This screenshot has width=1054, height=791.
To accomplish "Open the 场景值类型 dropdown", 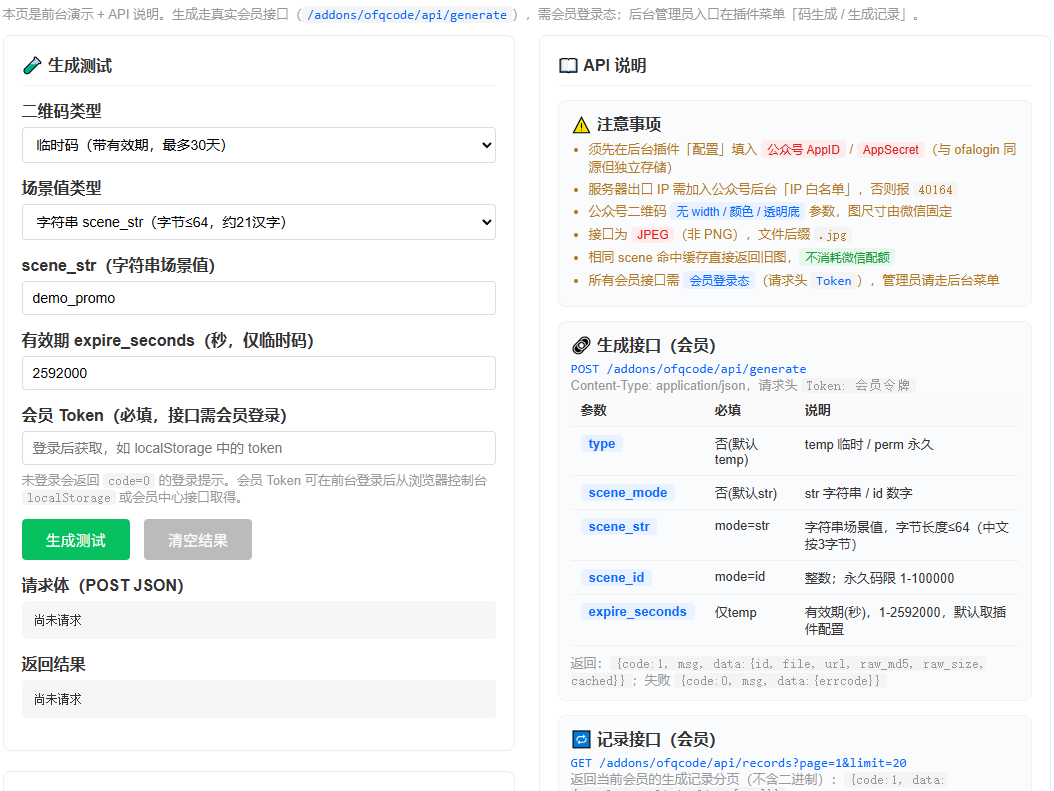I will (259, 222).
